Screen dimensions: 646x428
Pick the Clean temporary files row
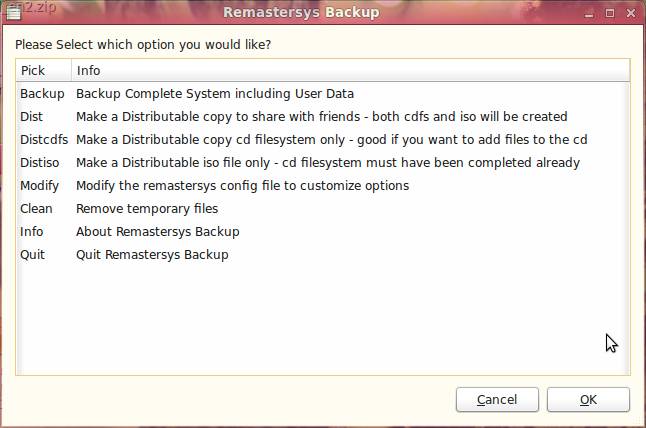(323, 209)
